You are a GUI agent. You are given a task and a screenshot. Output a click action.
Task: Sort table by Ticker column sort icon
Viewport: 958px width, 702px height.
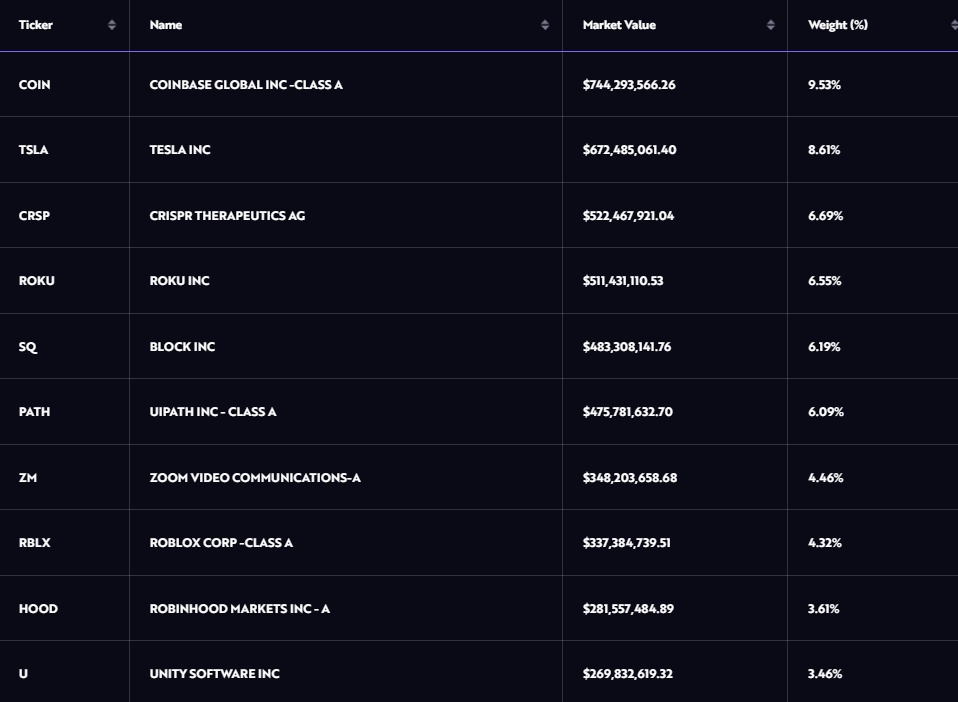[112, 25]
